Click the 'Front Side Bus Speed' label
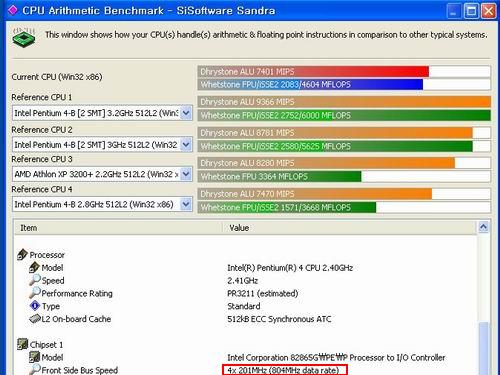The width and height of the screenshot is (500, 375). [80, 370]
